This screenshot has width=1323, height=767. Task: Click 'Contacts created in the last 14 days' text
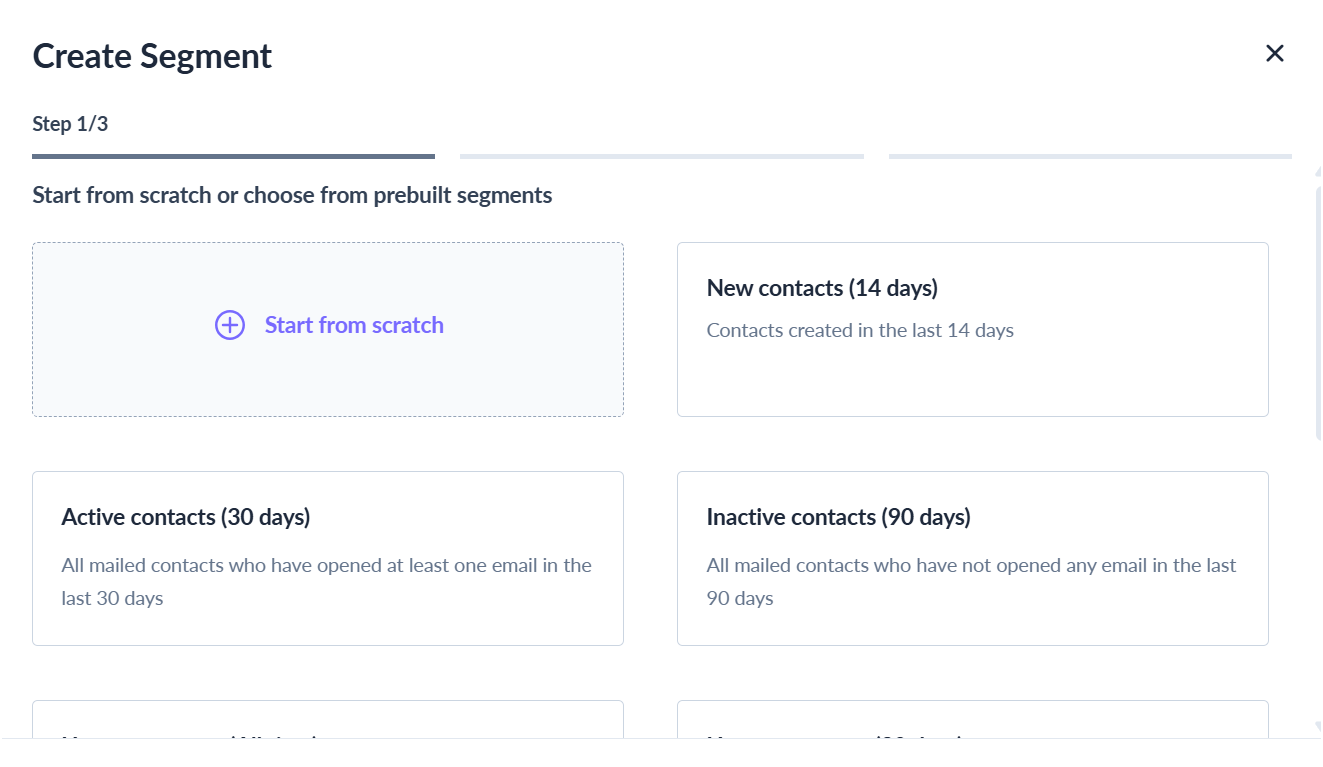pyautogui.click(x=860, y=330)
